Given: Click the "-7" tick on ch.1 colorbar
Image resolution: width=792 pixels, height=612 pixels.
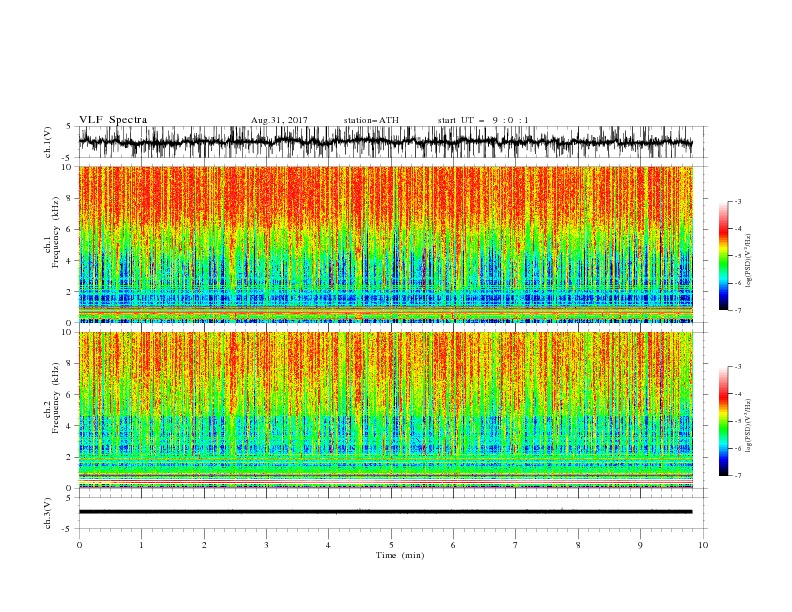Looking at the screenshot, I should point(738,310).
